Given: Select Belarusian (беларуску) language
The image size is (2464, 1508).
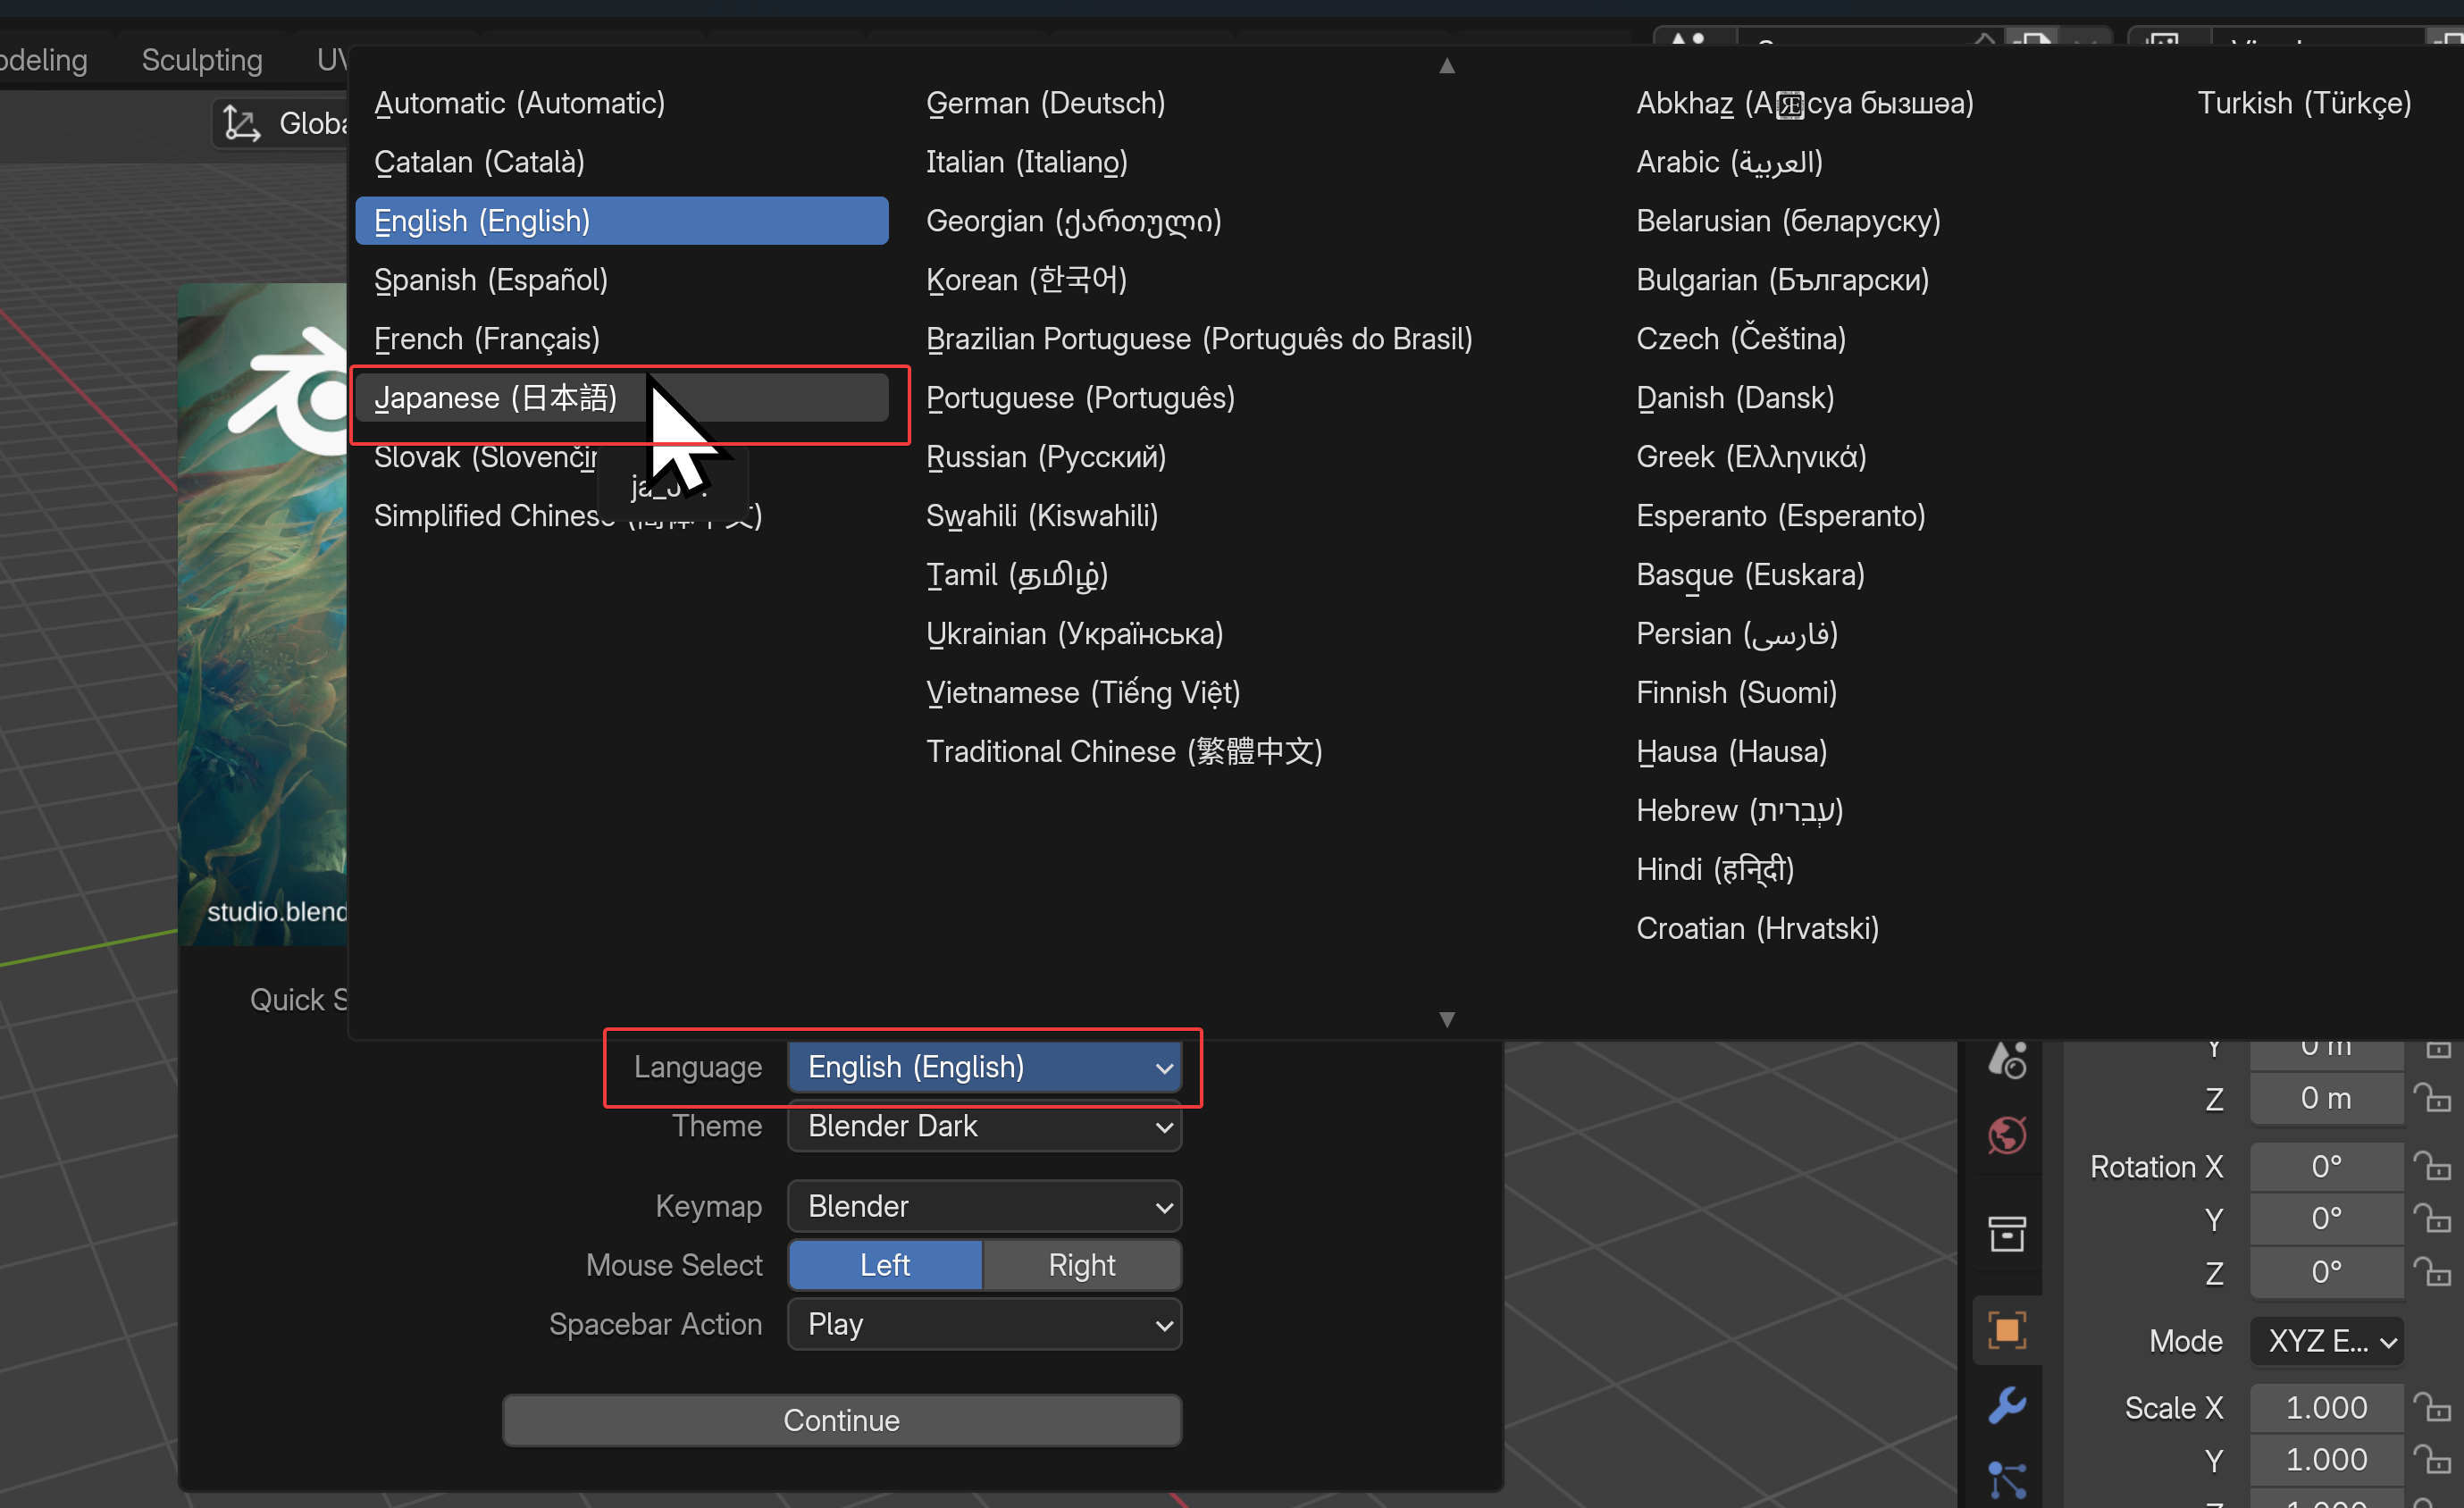Looking at the screenshot, I should [1788, 221].
